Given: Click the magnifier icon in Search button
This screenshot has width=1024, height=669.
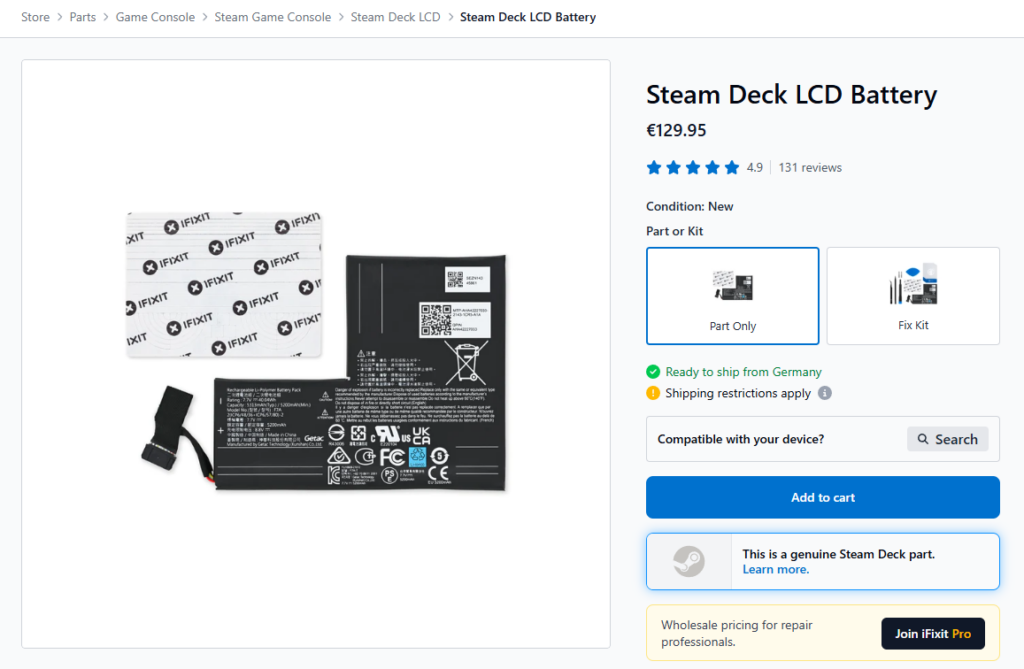Looking at the screenshot, I should tap(923, 439).
